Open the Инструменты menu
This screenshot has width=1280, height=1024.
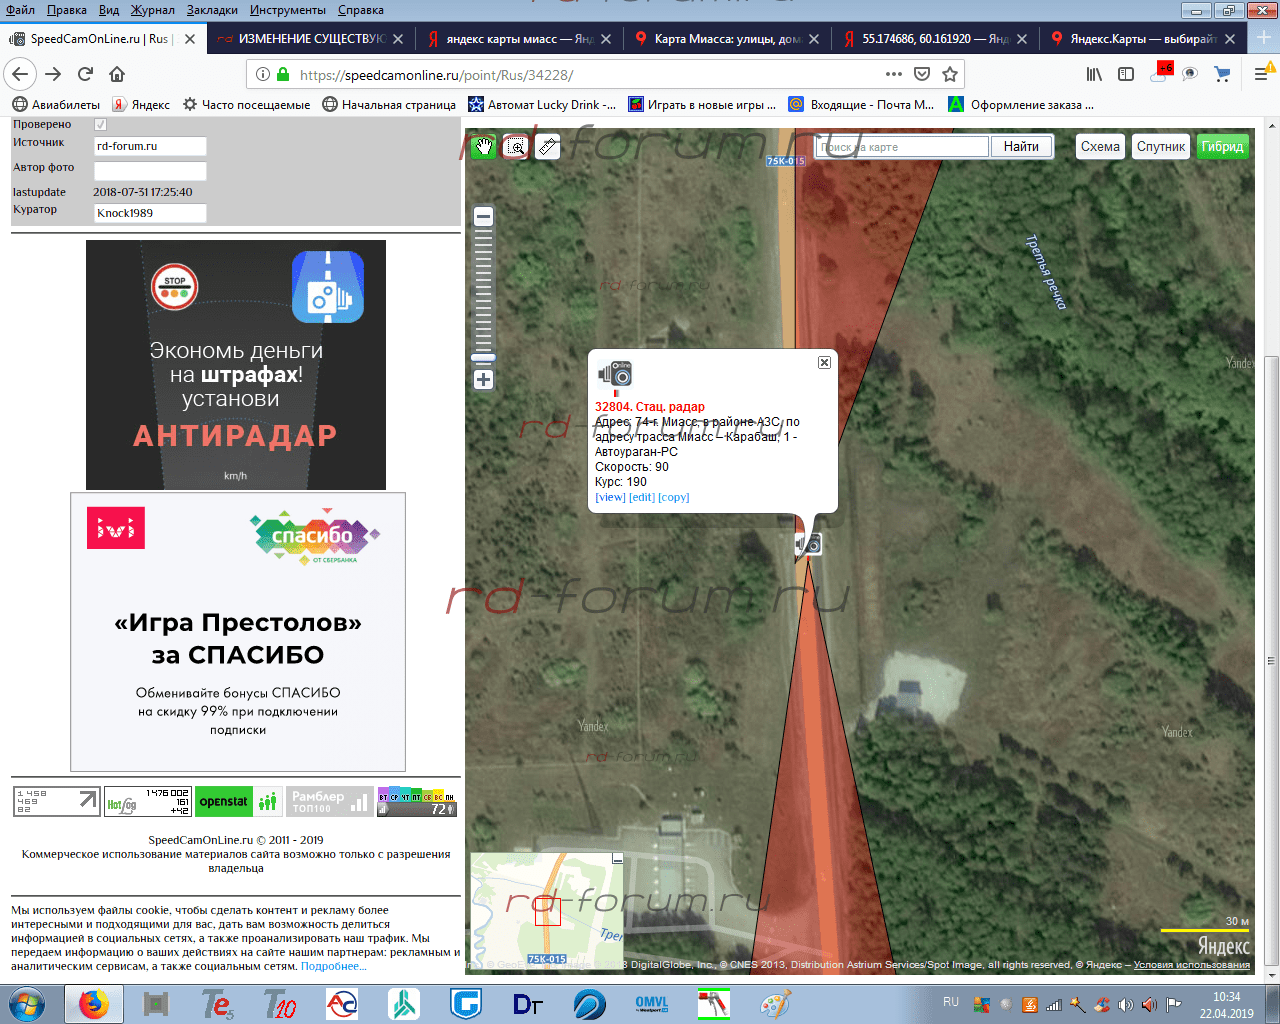pyautogui.click(x=288, y=10)
